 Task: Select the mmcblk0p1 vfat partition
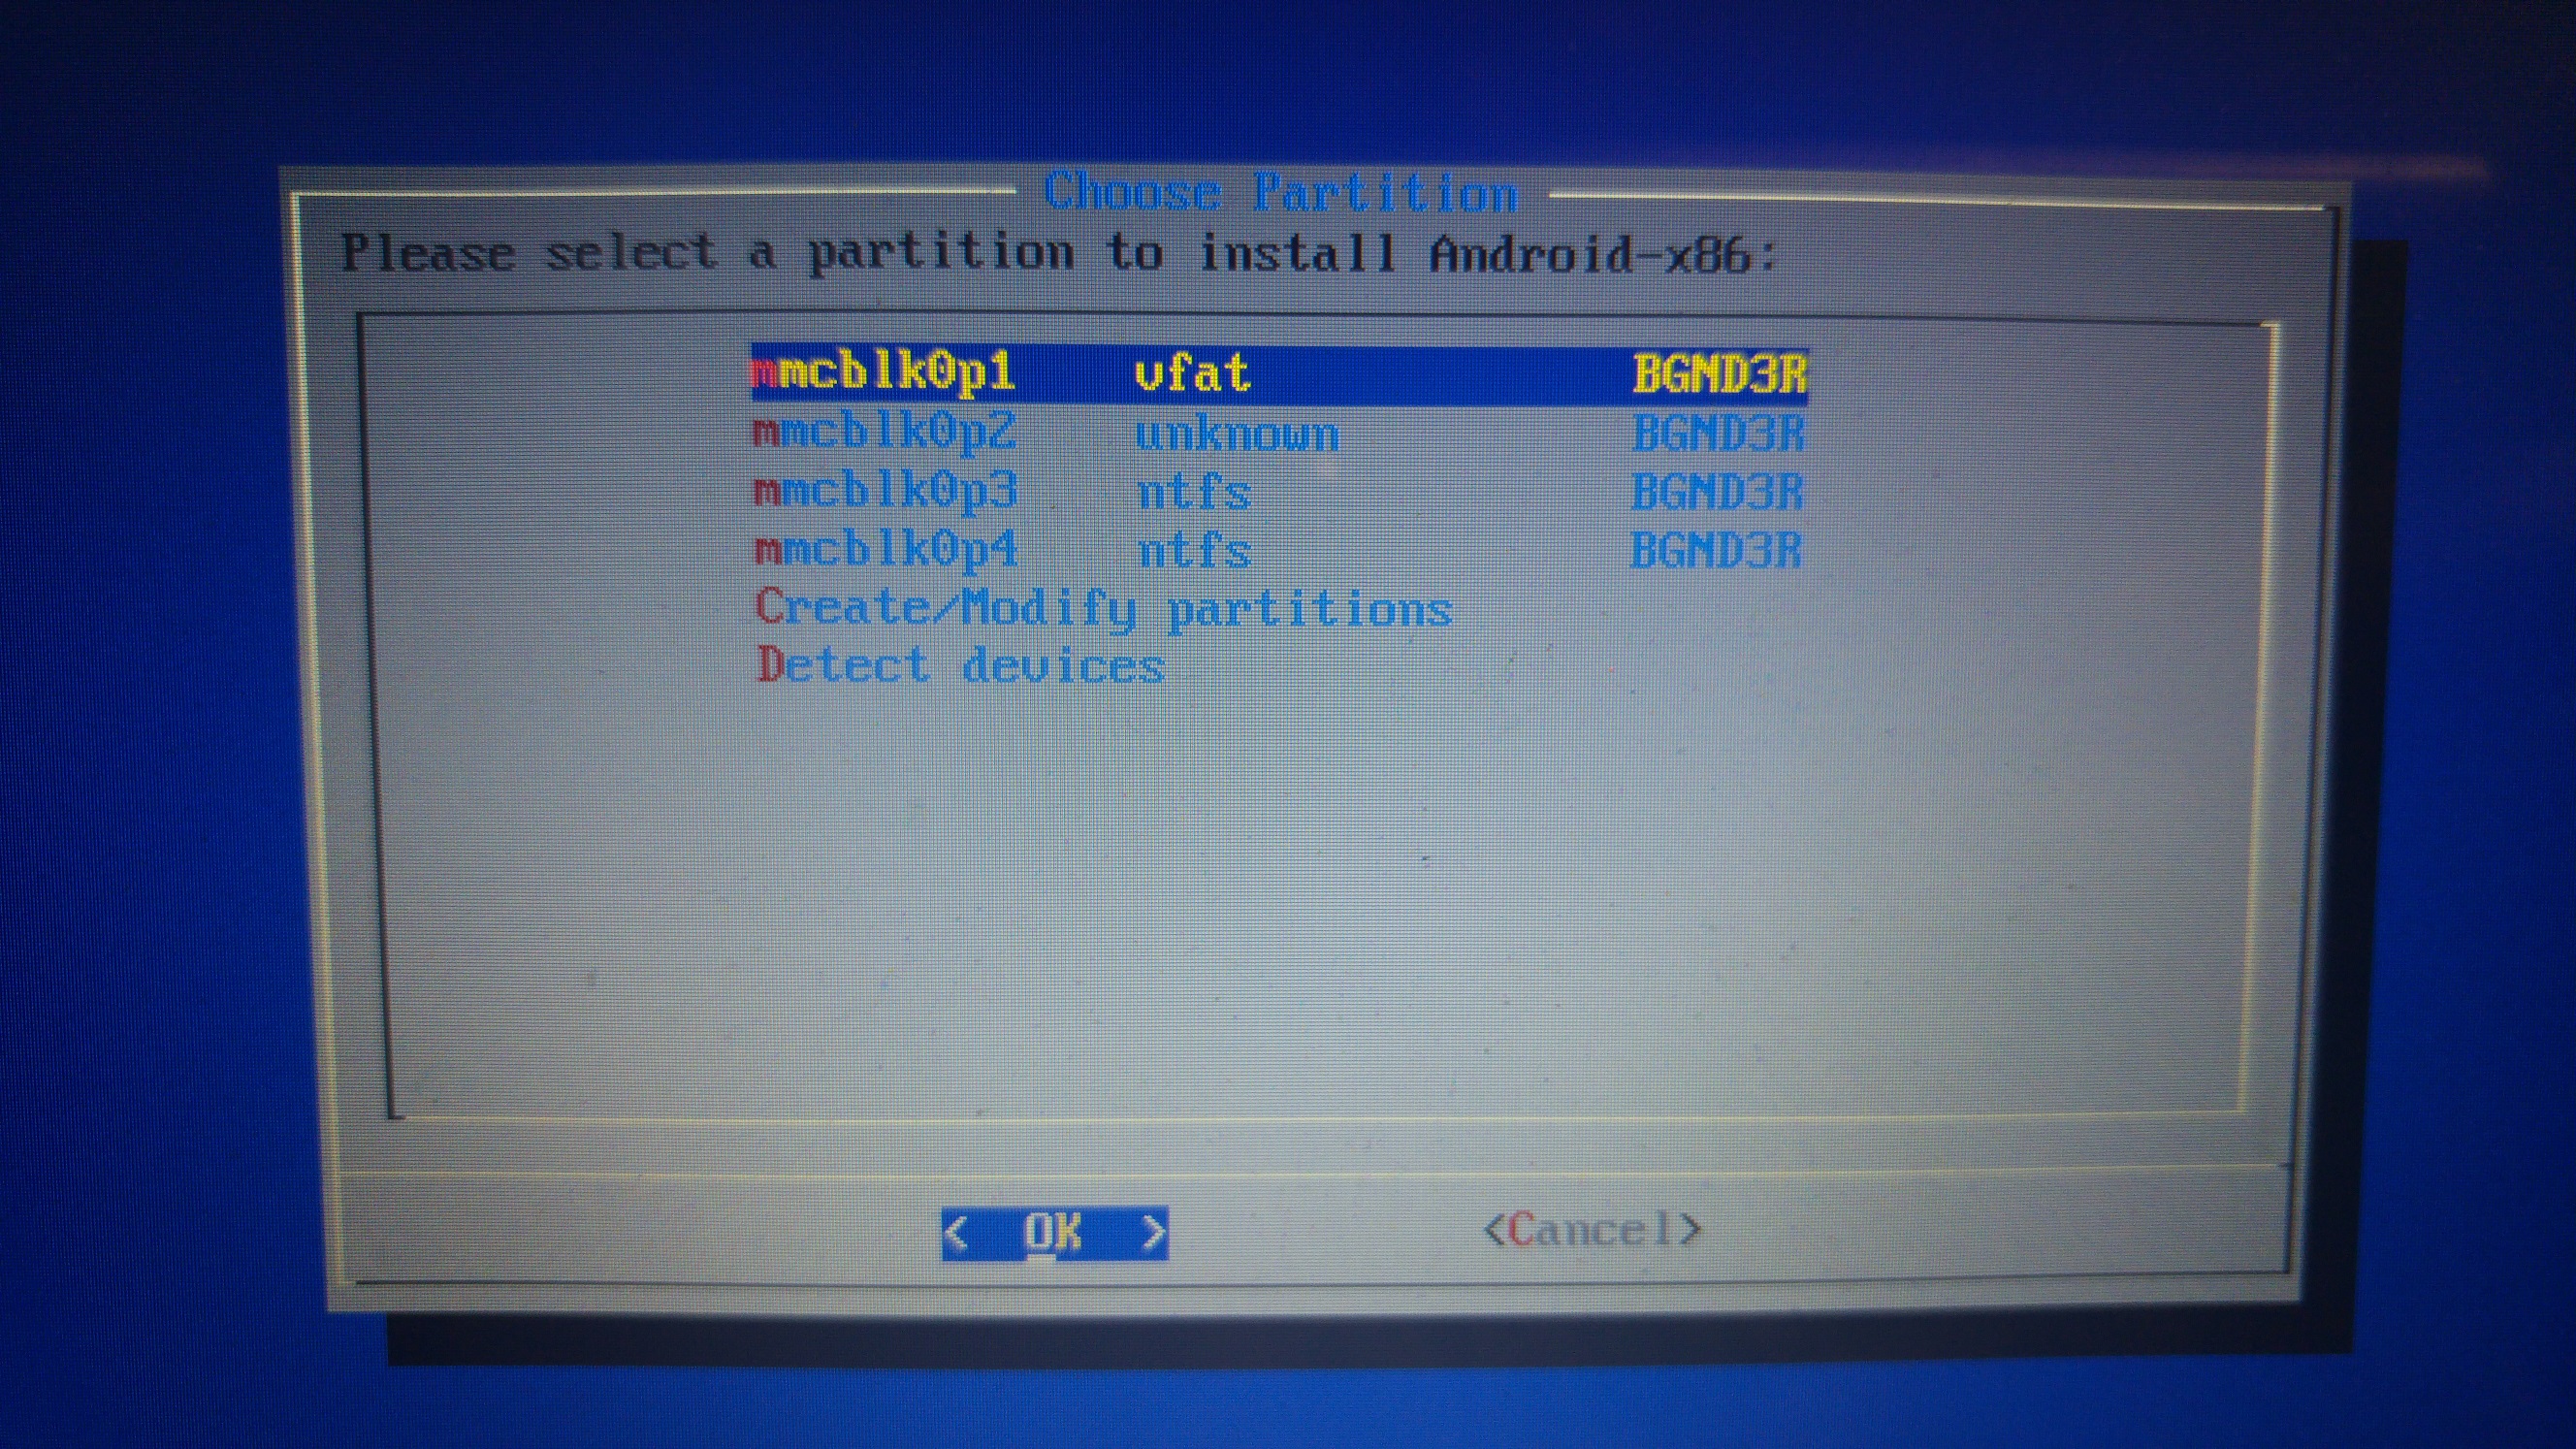(x=1280, y=374)
